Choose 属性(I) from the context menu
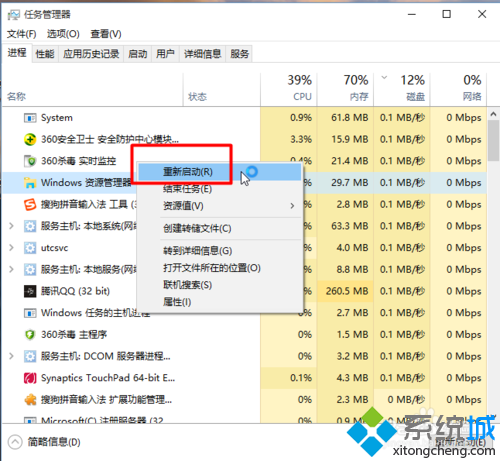This screenshot has width=500, height=461. point(220,302)
